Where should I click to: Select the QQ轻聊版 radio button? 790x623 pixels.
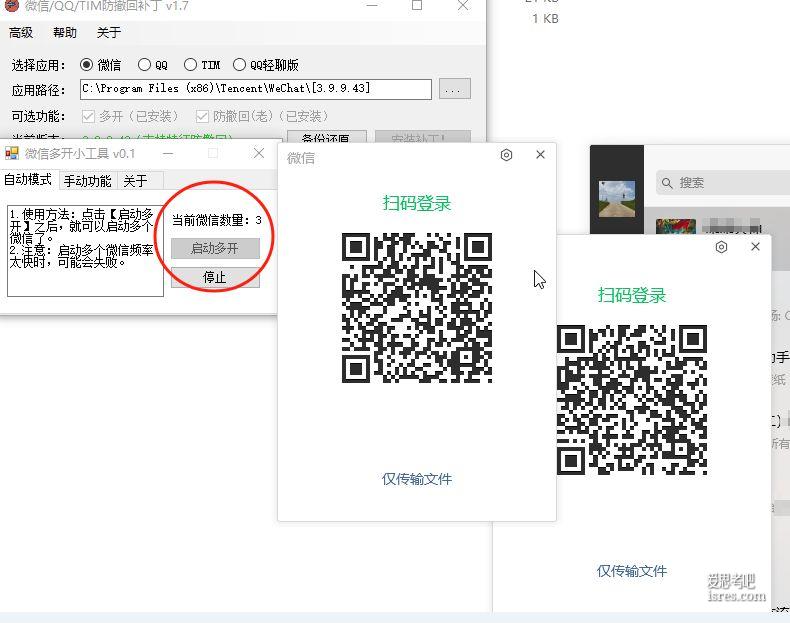click(239, 64)
